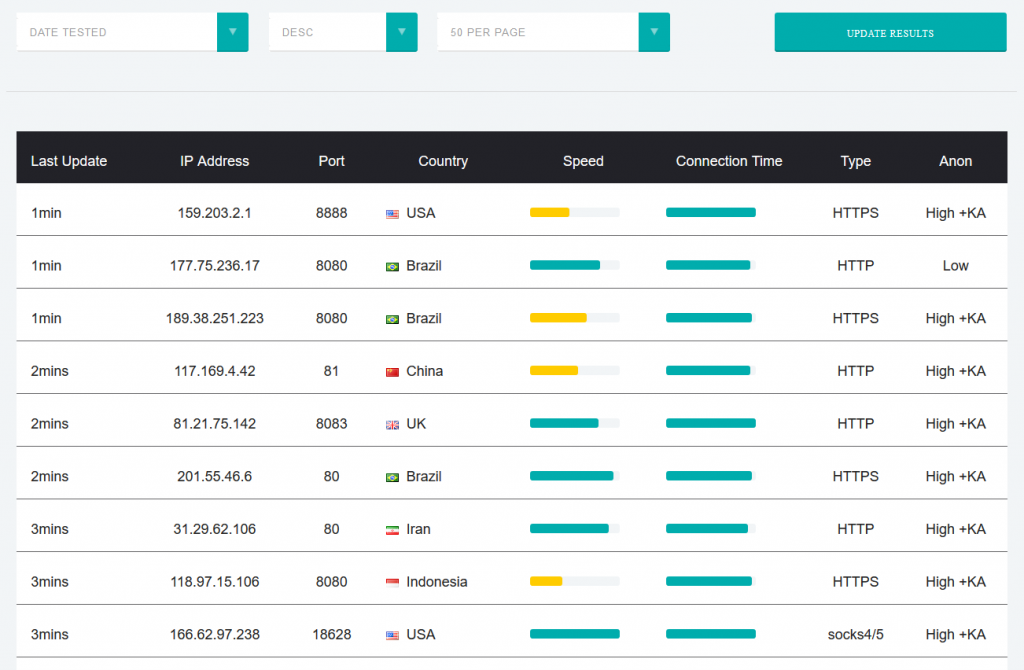Click the Type column header
1024x670 pixels.
[x=856, y=161]
